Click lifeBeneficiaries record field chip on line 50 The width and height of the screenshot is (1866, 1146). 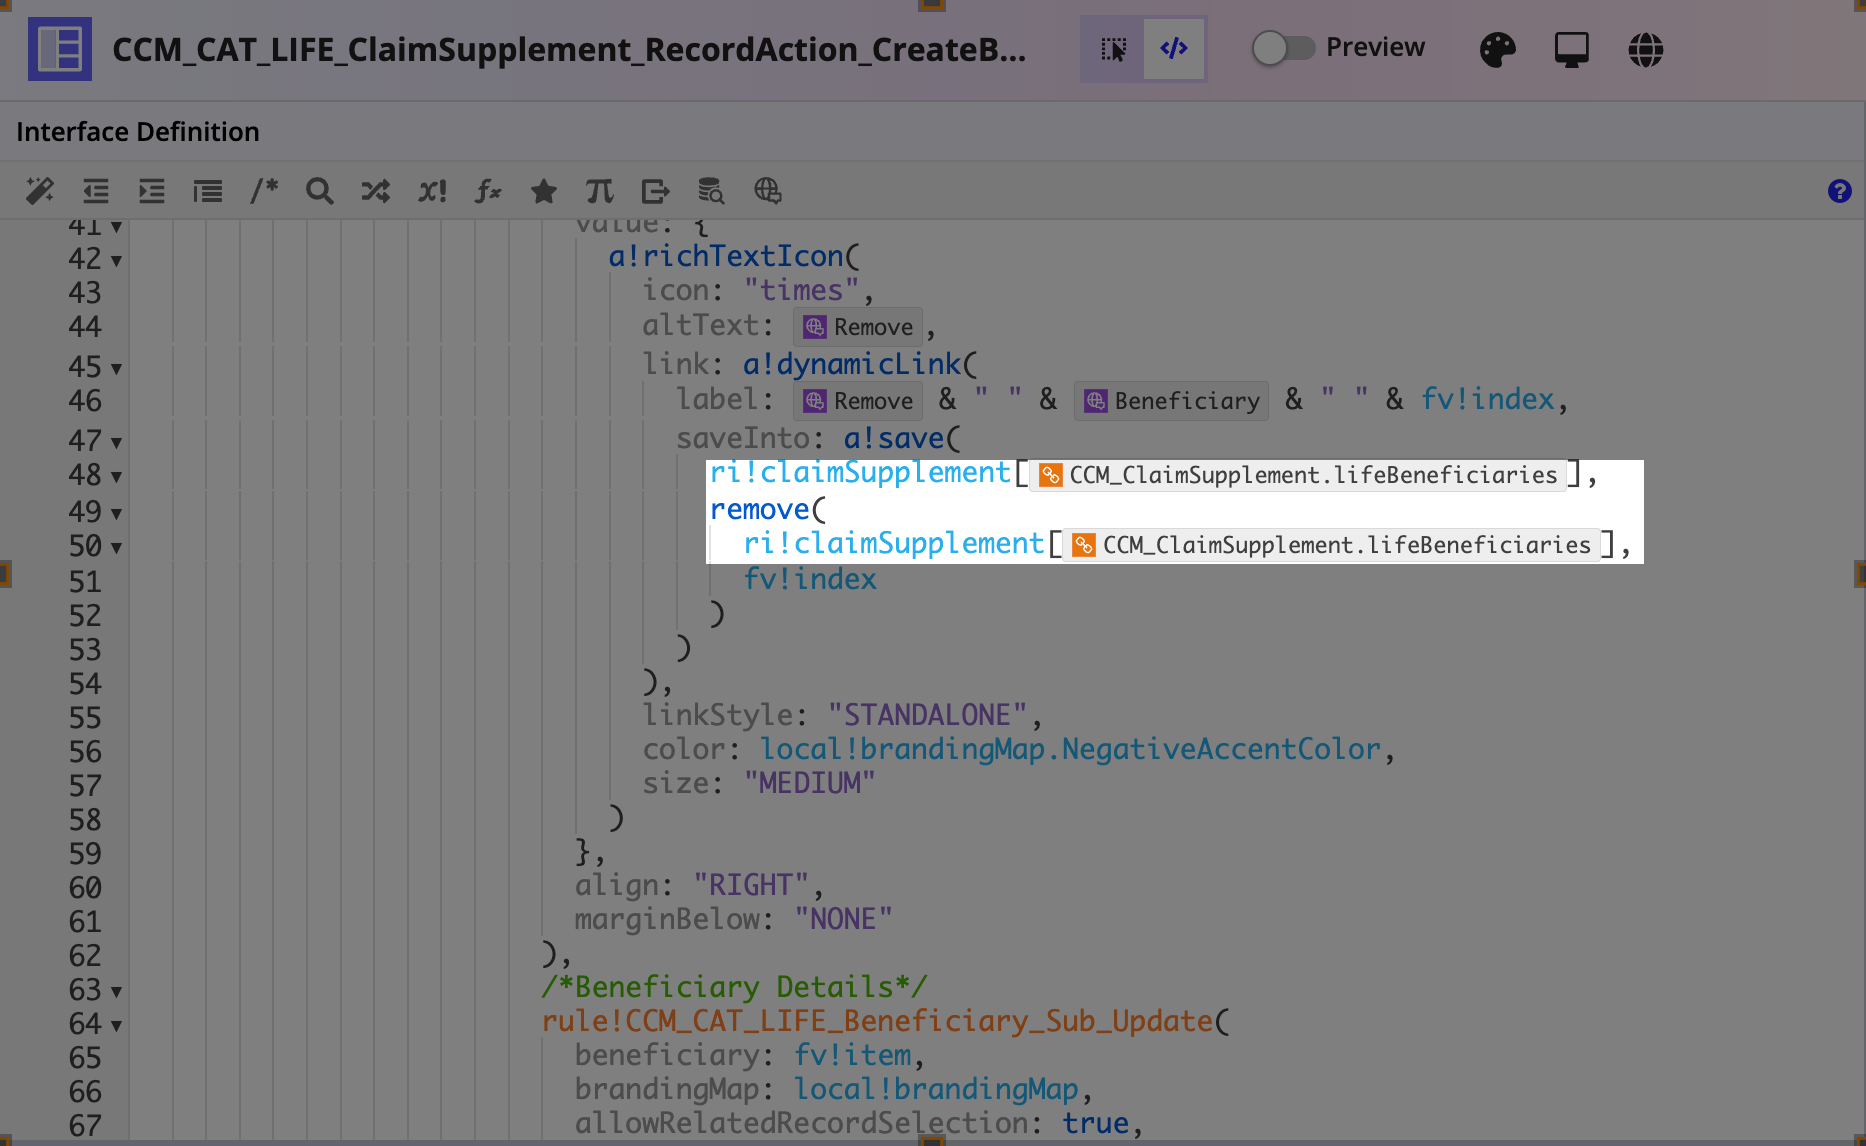1331,545
